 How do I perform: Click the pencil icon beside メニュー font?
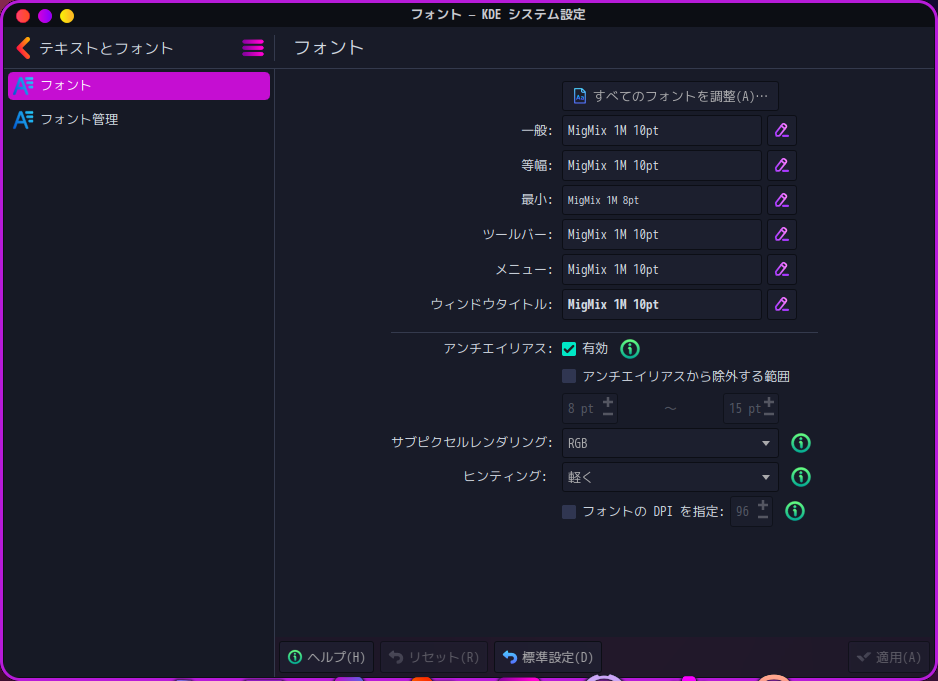(x=781, y=269)
